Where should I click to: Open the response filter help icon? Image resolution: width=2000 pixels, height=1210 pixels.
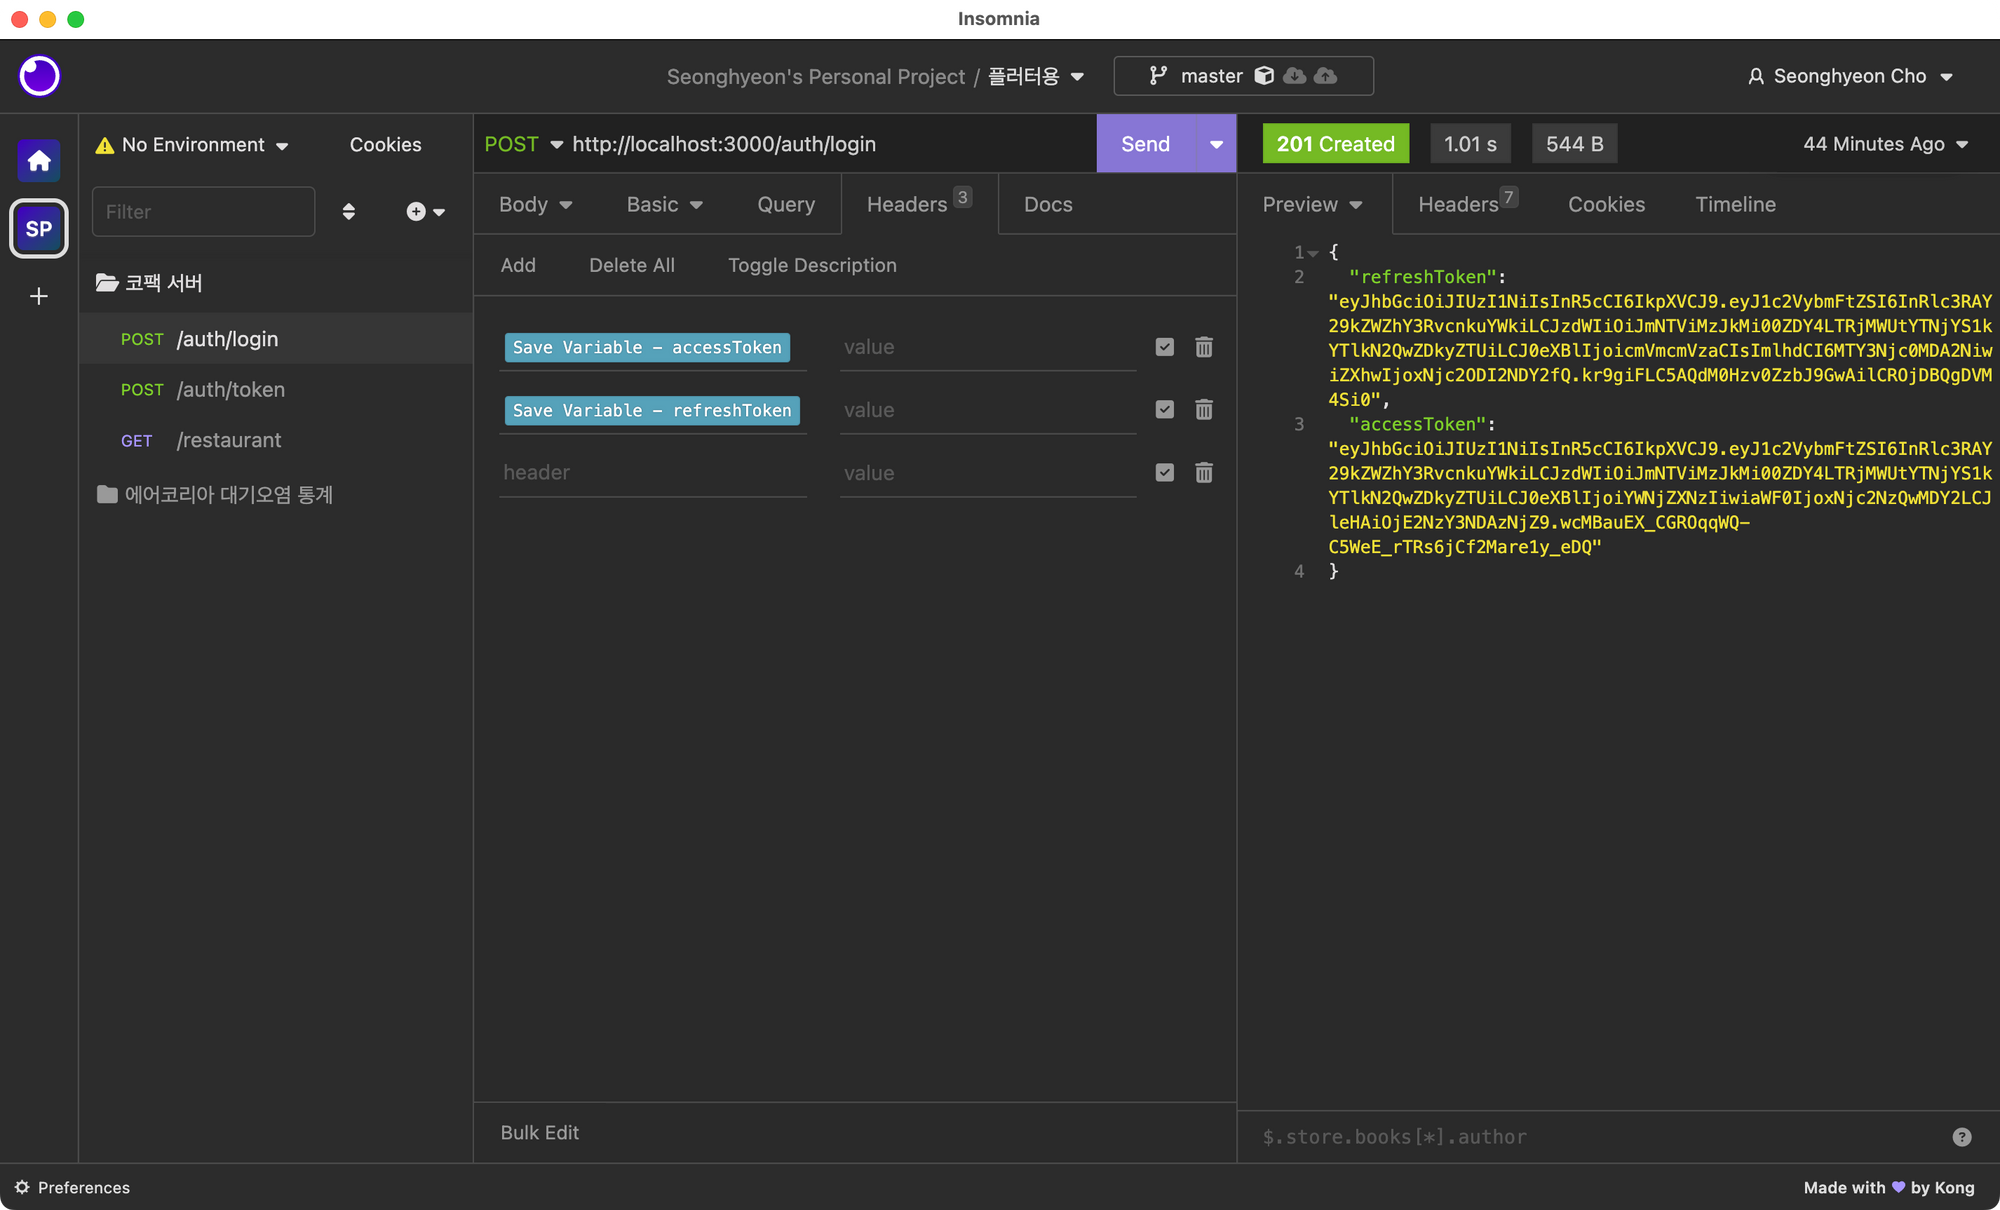pyautogui.click(x=1961, y=1137)
